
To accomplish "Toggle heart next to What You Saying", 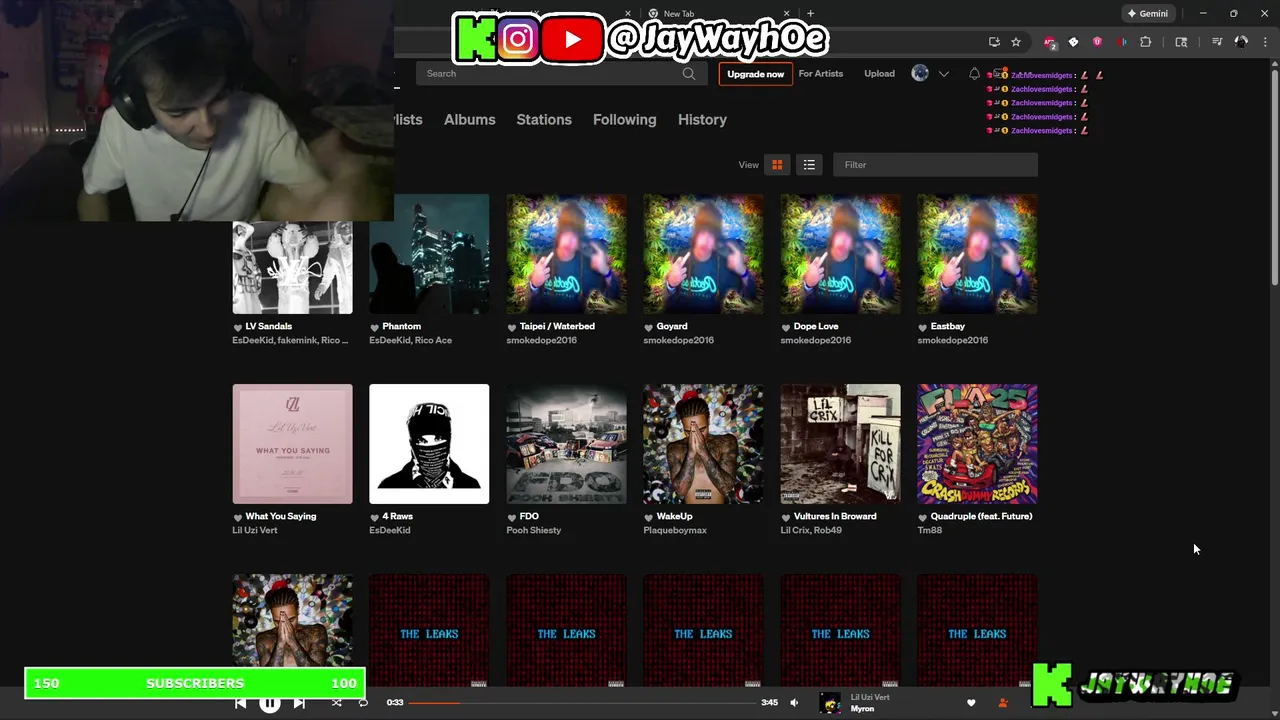I will point(238,517).
